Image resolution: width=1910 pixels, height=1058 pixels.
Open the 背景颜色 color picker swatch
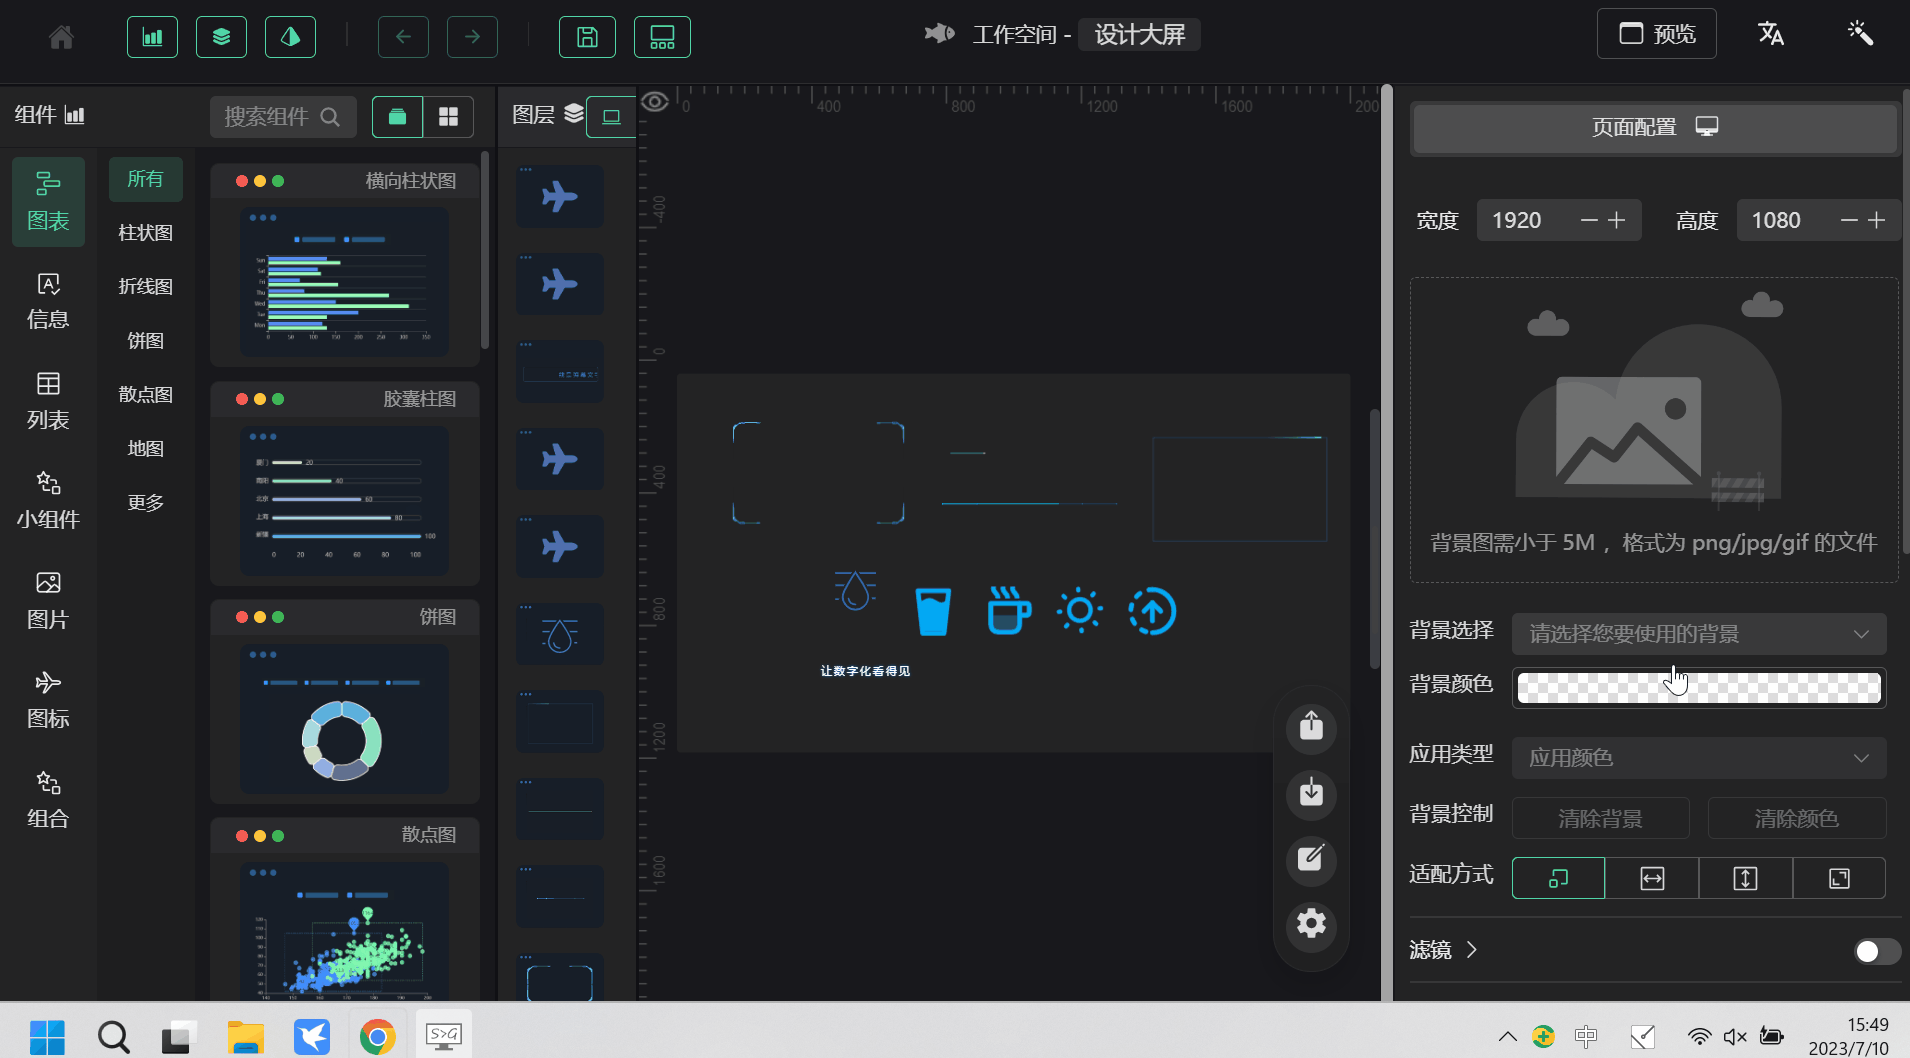click(x=1699, y=688)
